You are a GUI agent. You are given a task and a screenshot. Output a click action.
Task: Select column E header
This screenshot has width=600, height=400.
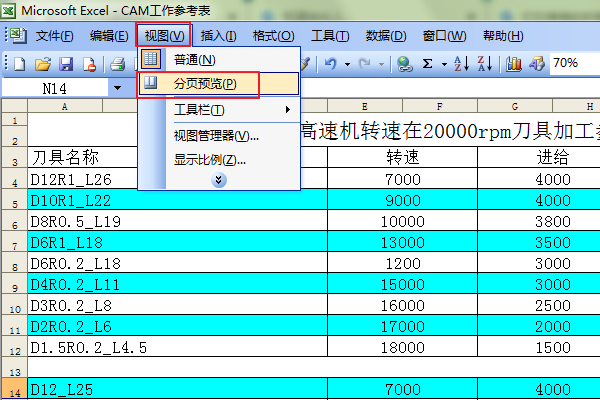(x=365, y=106)
